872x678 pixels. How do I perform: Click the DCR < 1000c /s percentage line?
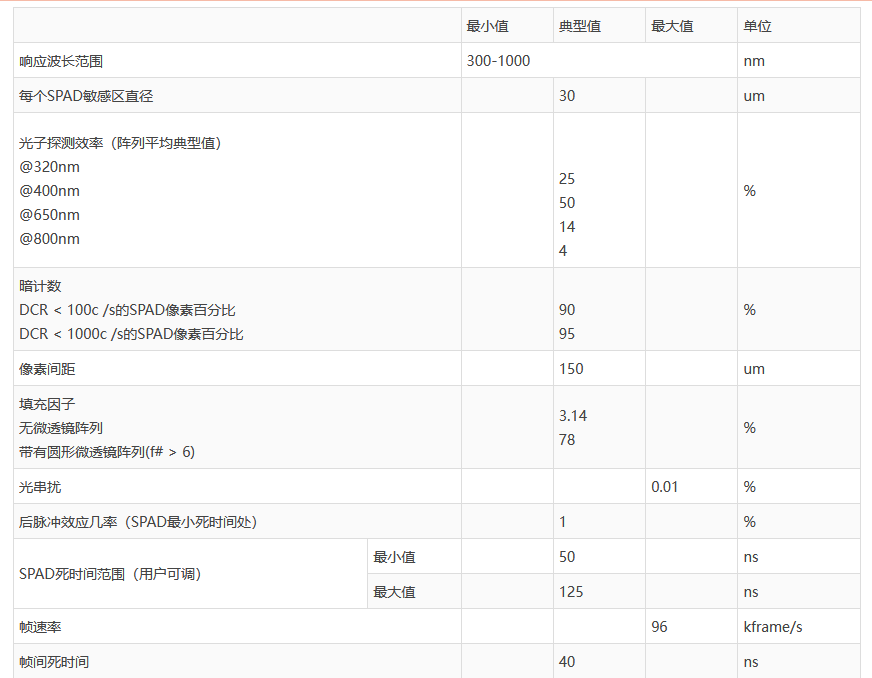tap(131, 334)
